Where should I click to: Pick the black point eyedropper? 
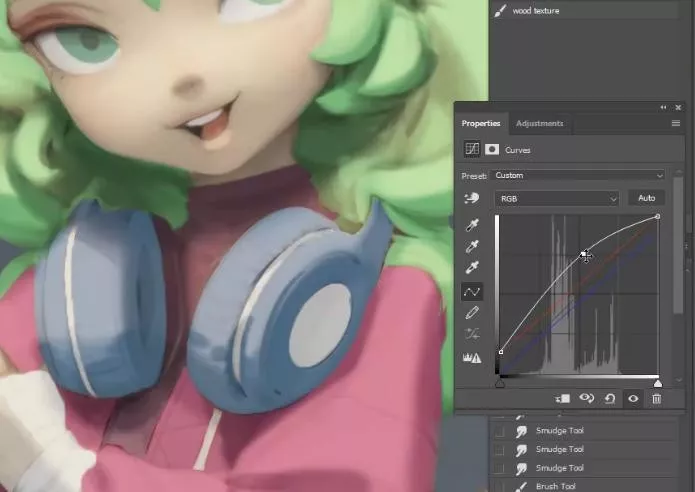(471, 226)
